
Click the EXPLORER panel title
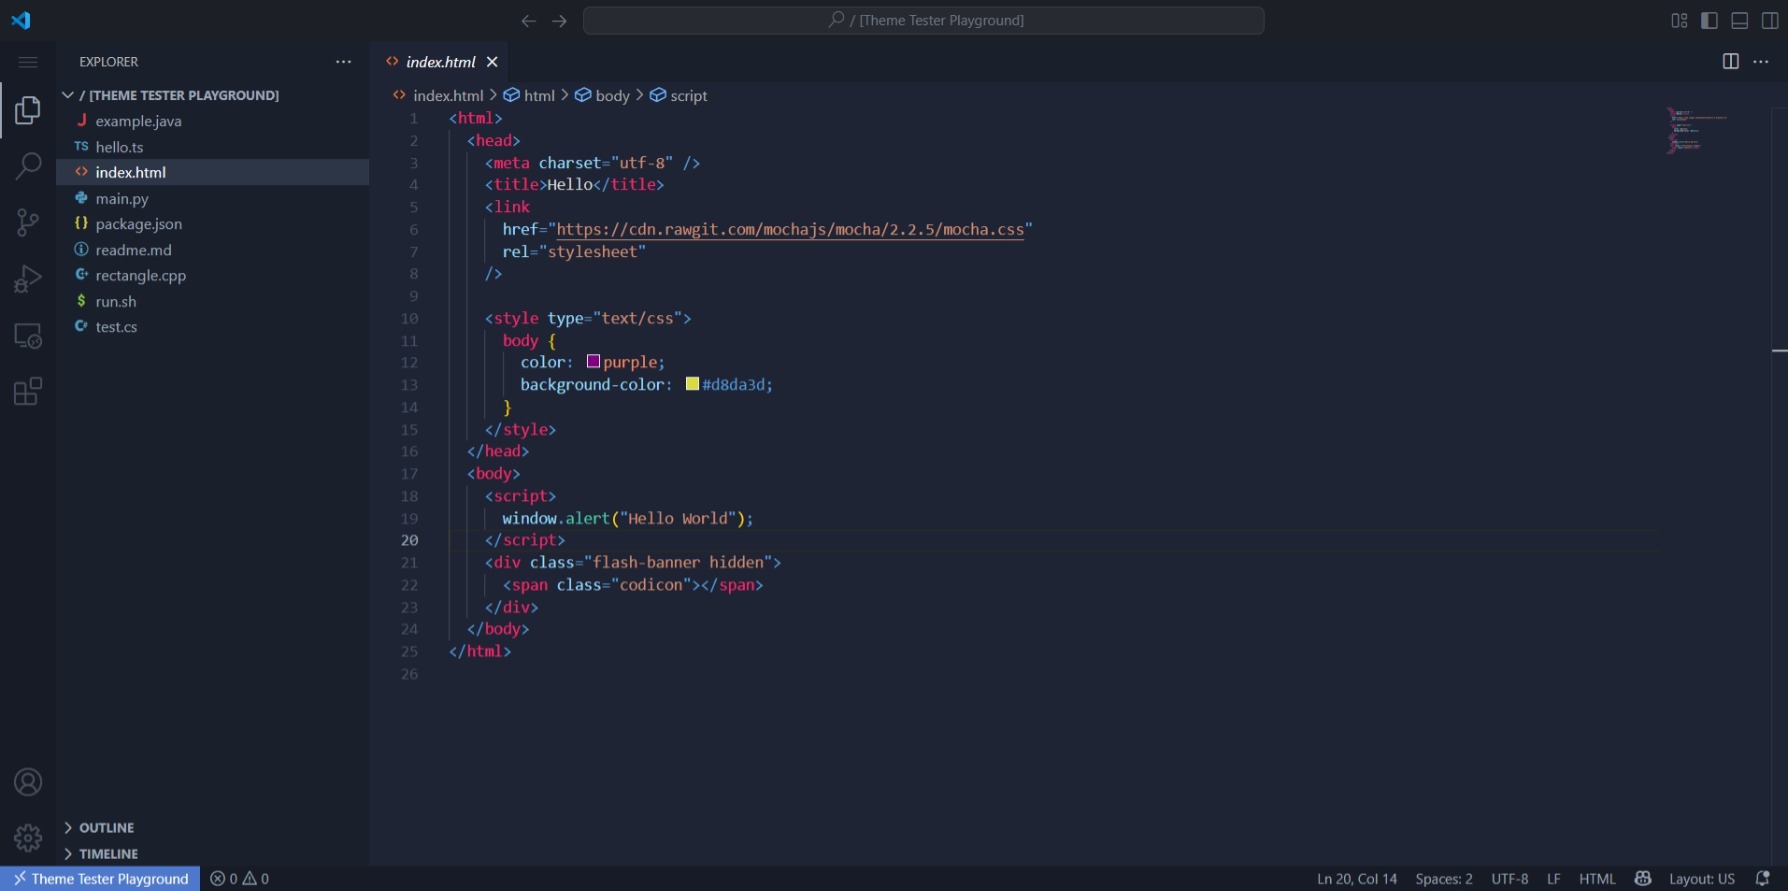[109, 62]
